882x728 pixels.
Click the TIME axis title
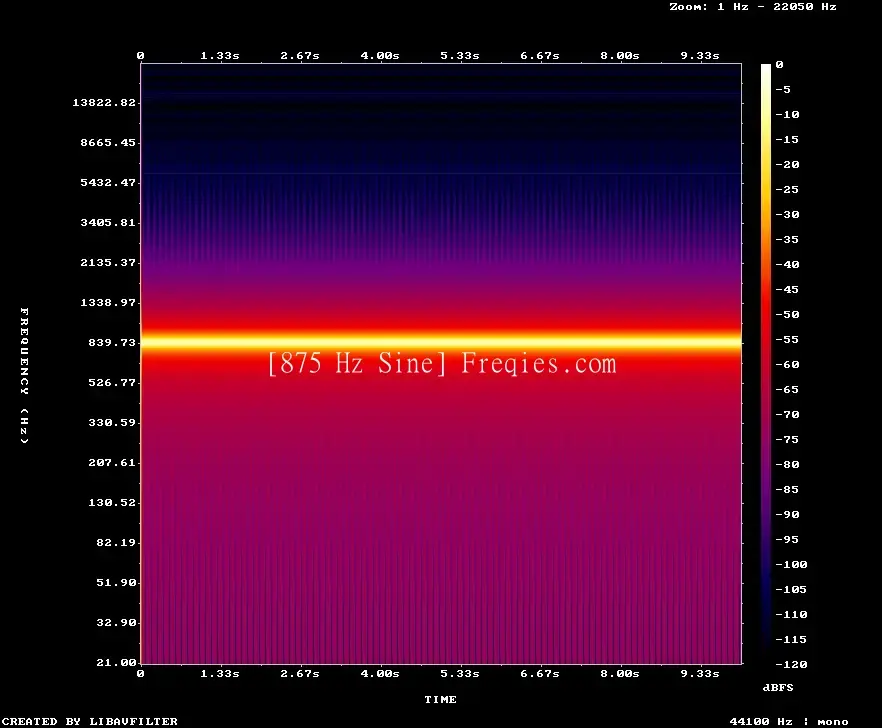click(x=440, y=699)
